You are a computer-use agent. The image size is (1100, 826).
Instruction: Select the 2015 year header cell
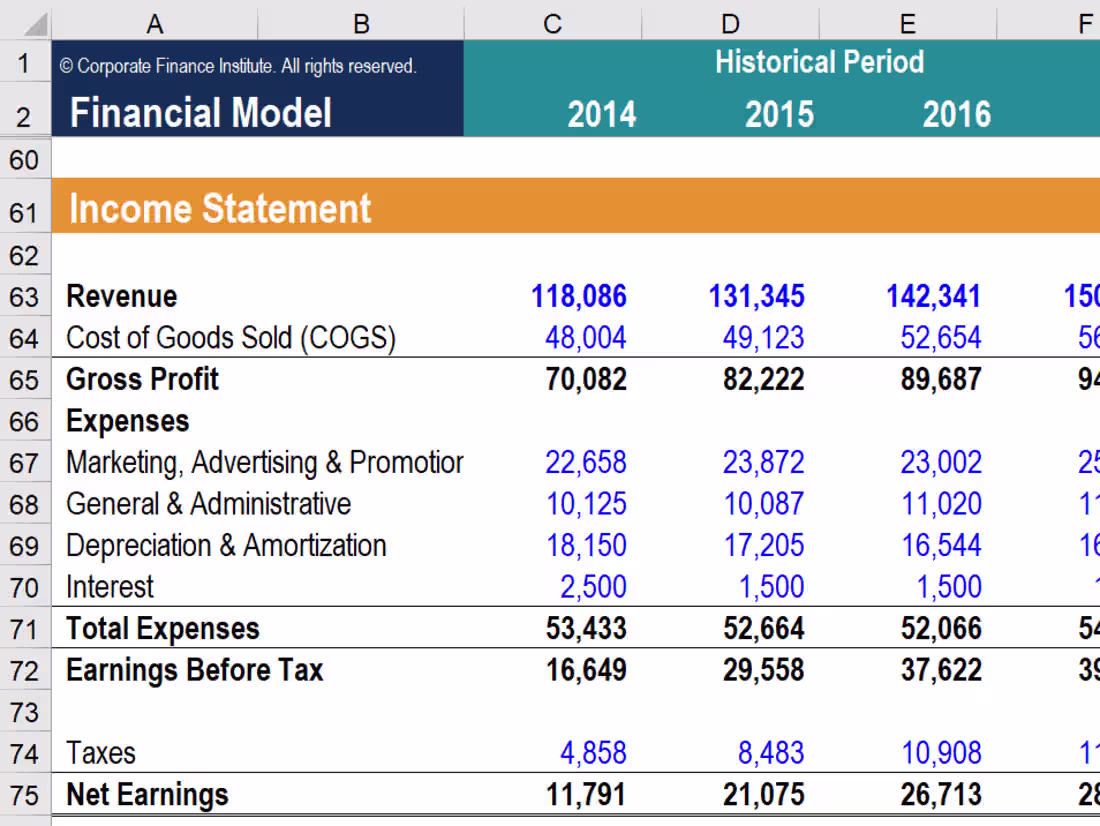[x=779, y=113]
